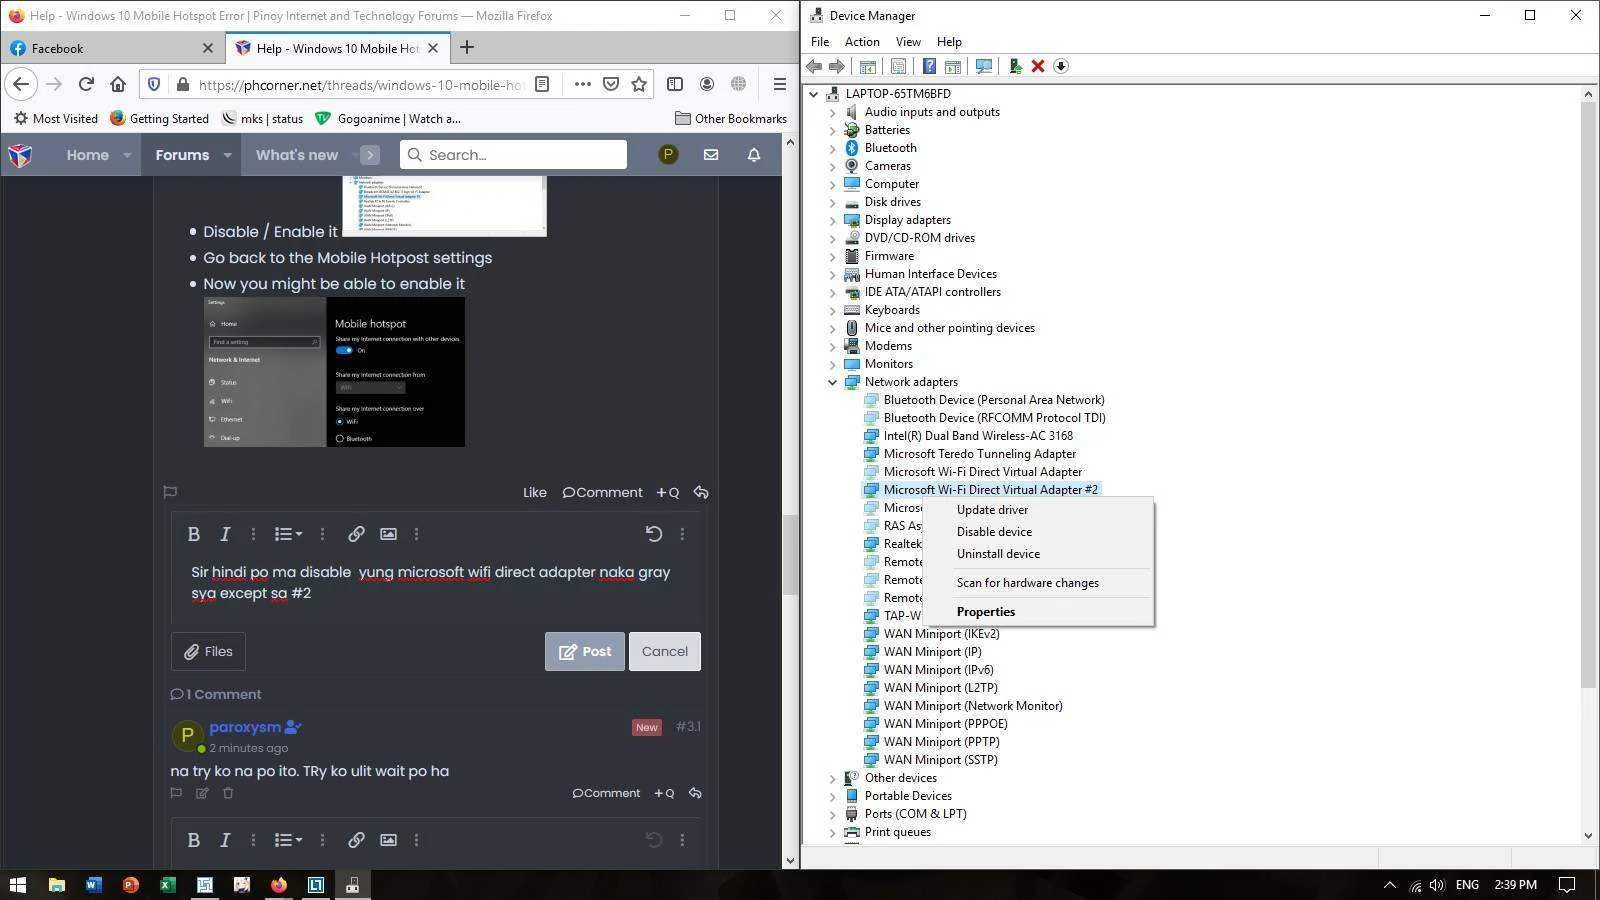Open Other Bookmarks folder in Firefox

pos(731,118)
